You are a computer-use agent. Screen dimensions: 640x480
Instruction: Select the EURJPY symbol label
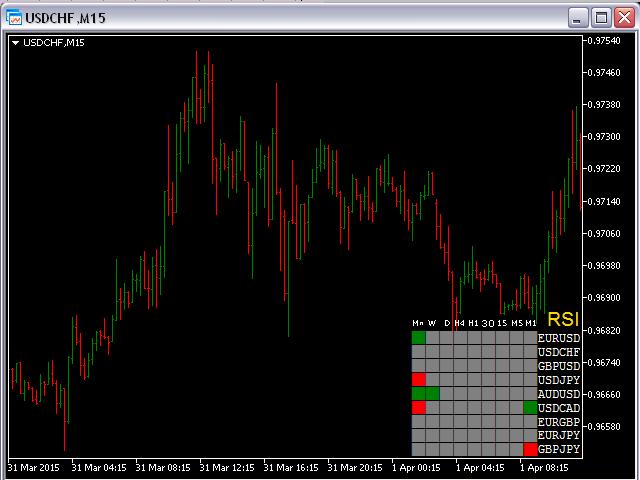[558, 436]
